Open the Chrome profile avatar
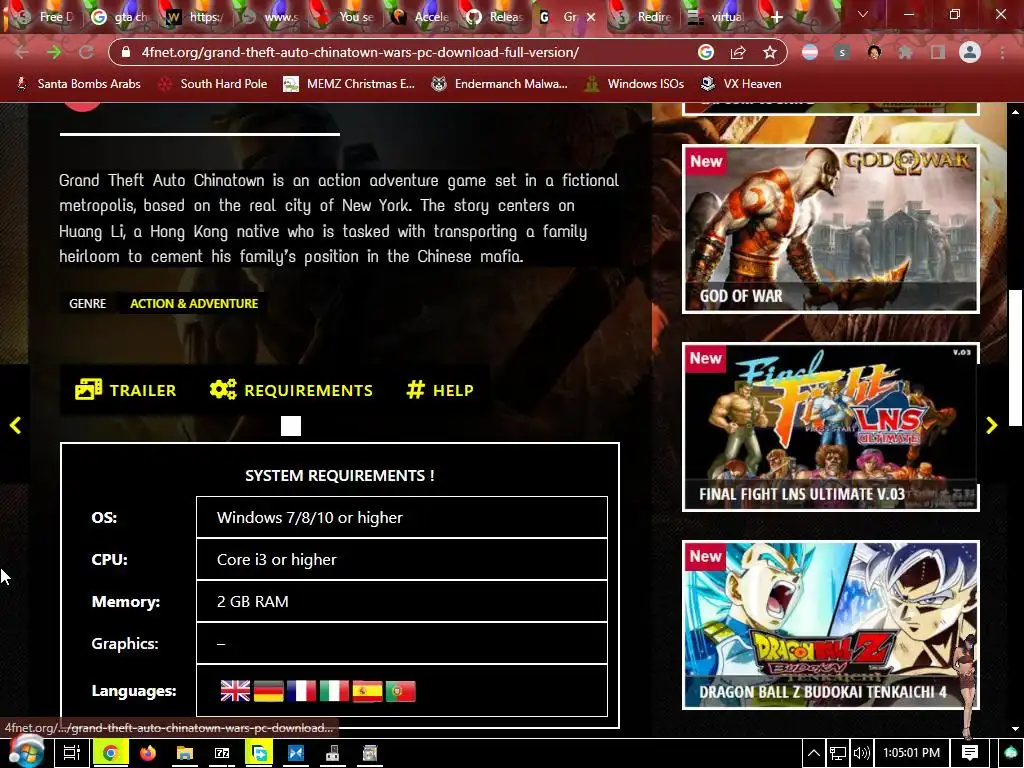The image size is (1024, 768). 970,52
